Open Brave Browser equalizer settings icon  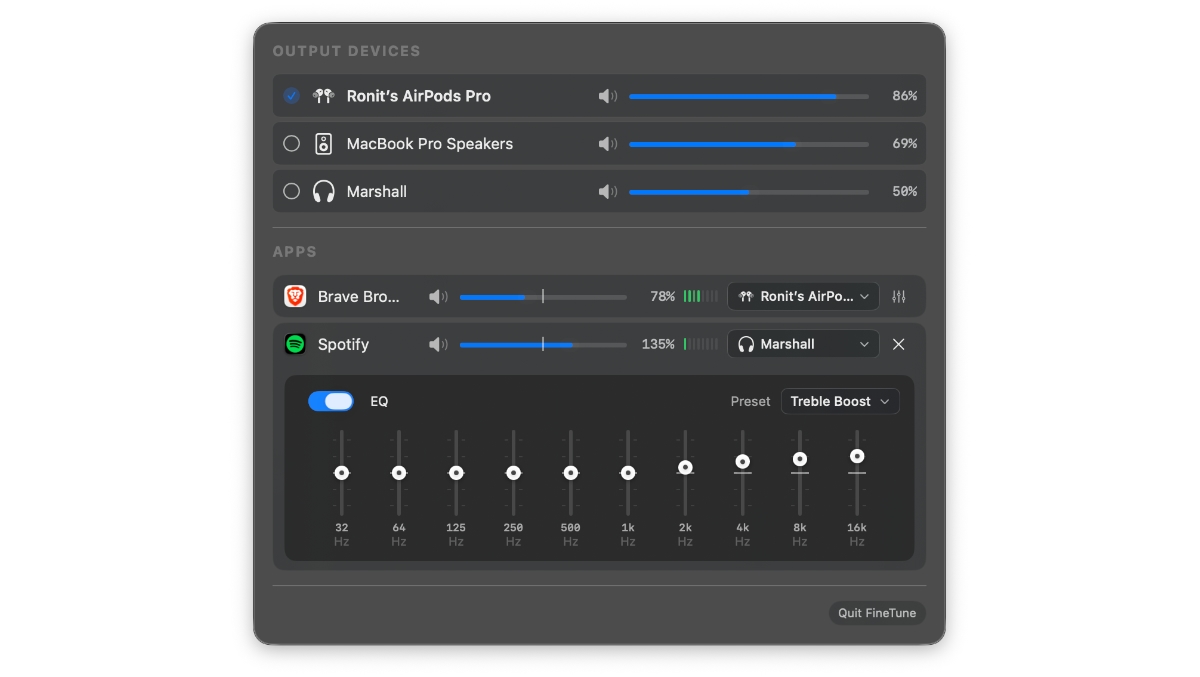tap(898, 297)
